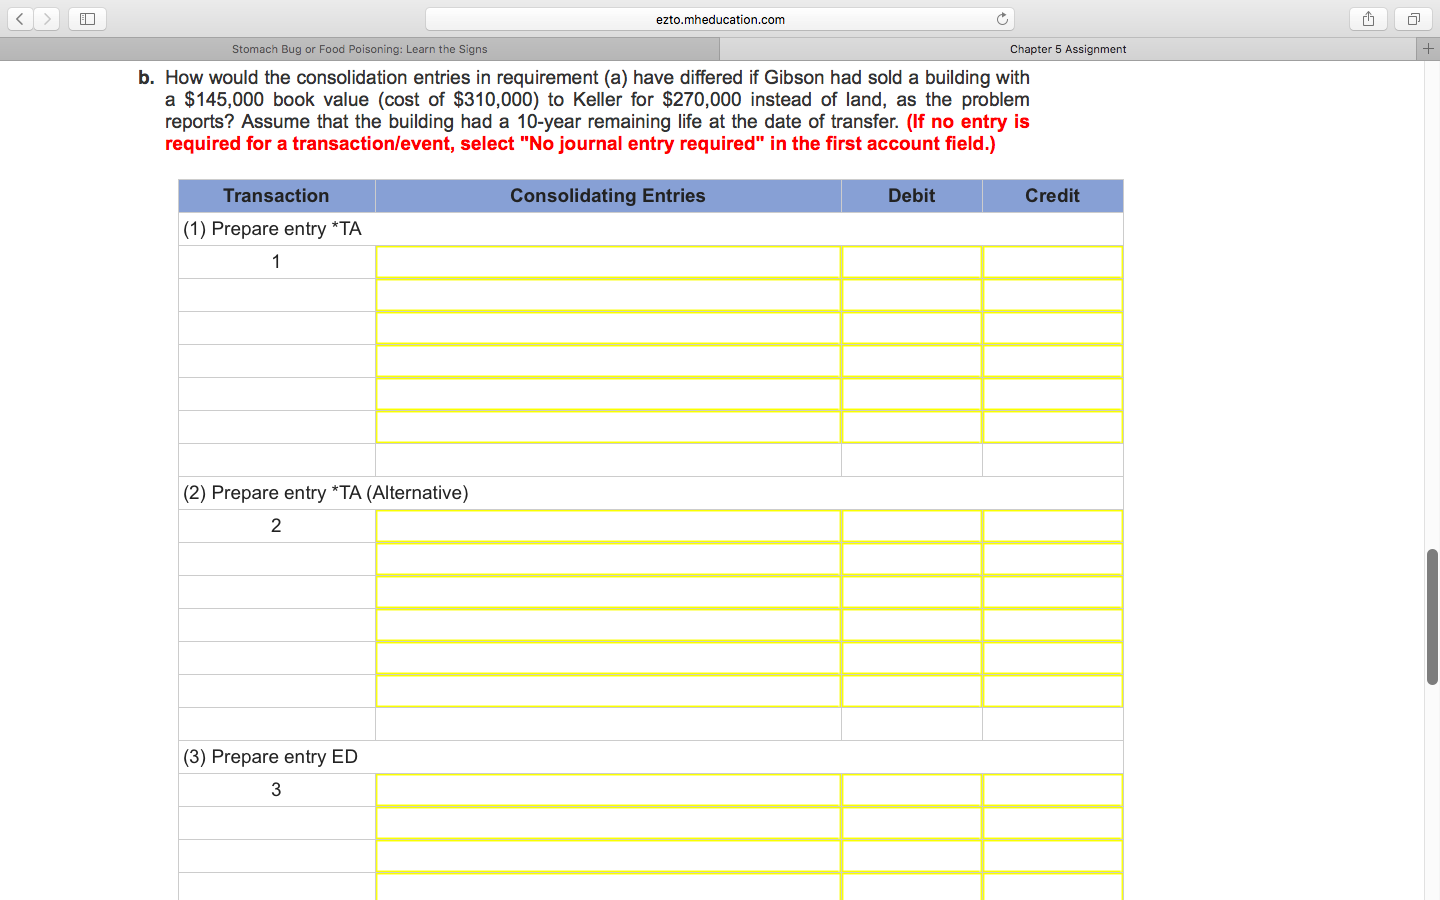Click the credit field in entry 2's first row
Viewport: 1440px width, 900px height.
1053,526
